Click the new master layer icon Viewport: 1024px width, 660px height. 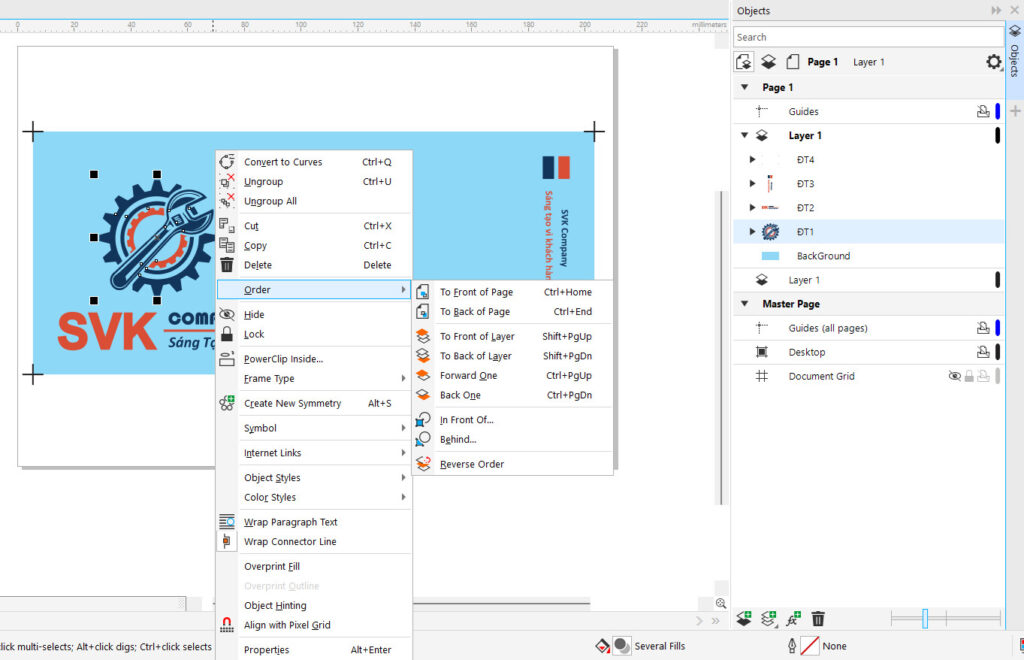768,619
